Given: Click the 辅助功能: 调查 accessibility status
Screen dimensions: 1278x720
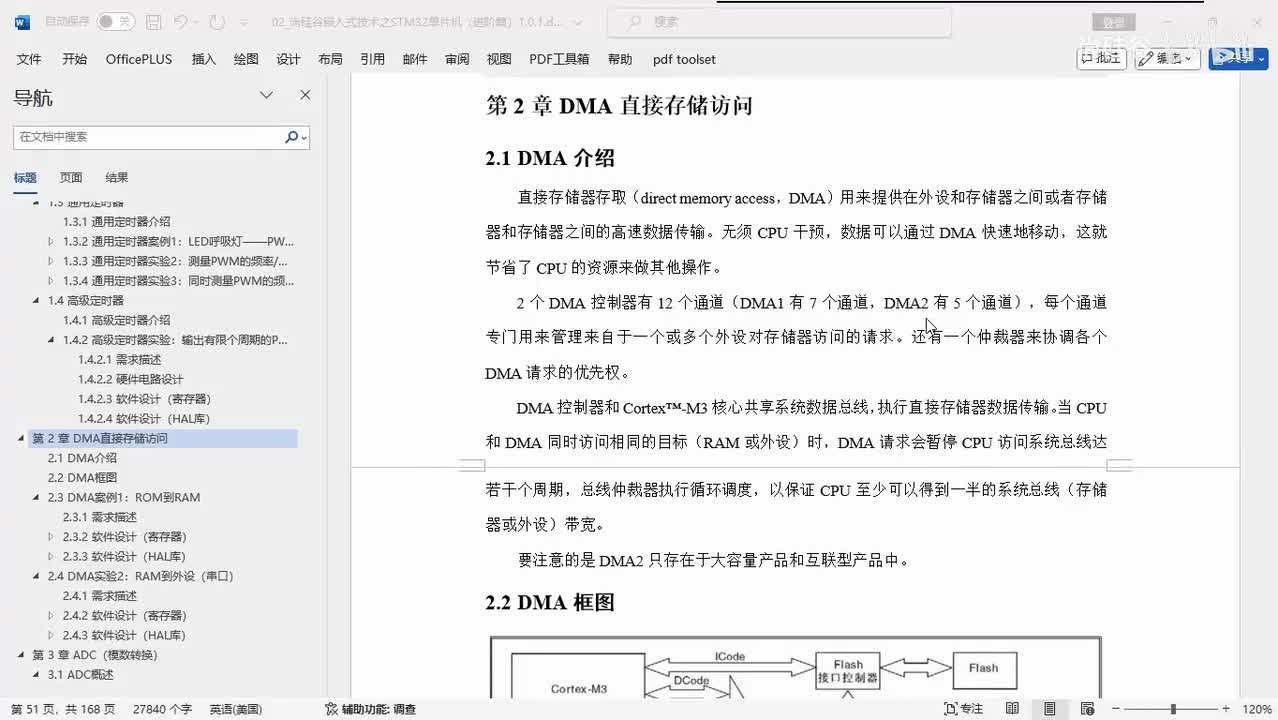Looking at the screenshot, I should [370, 709].
